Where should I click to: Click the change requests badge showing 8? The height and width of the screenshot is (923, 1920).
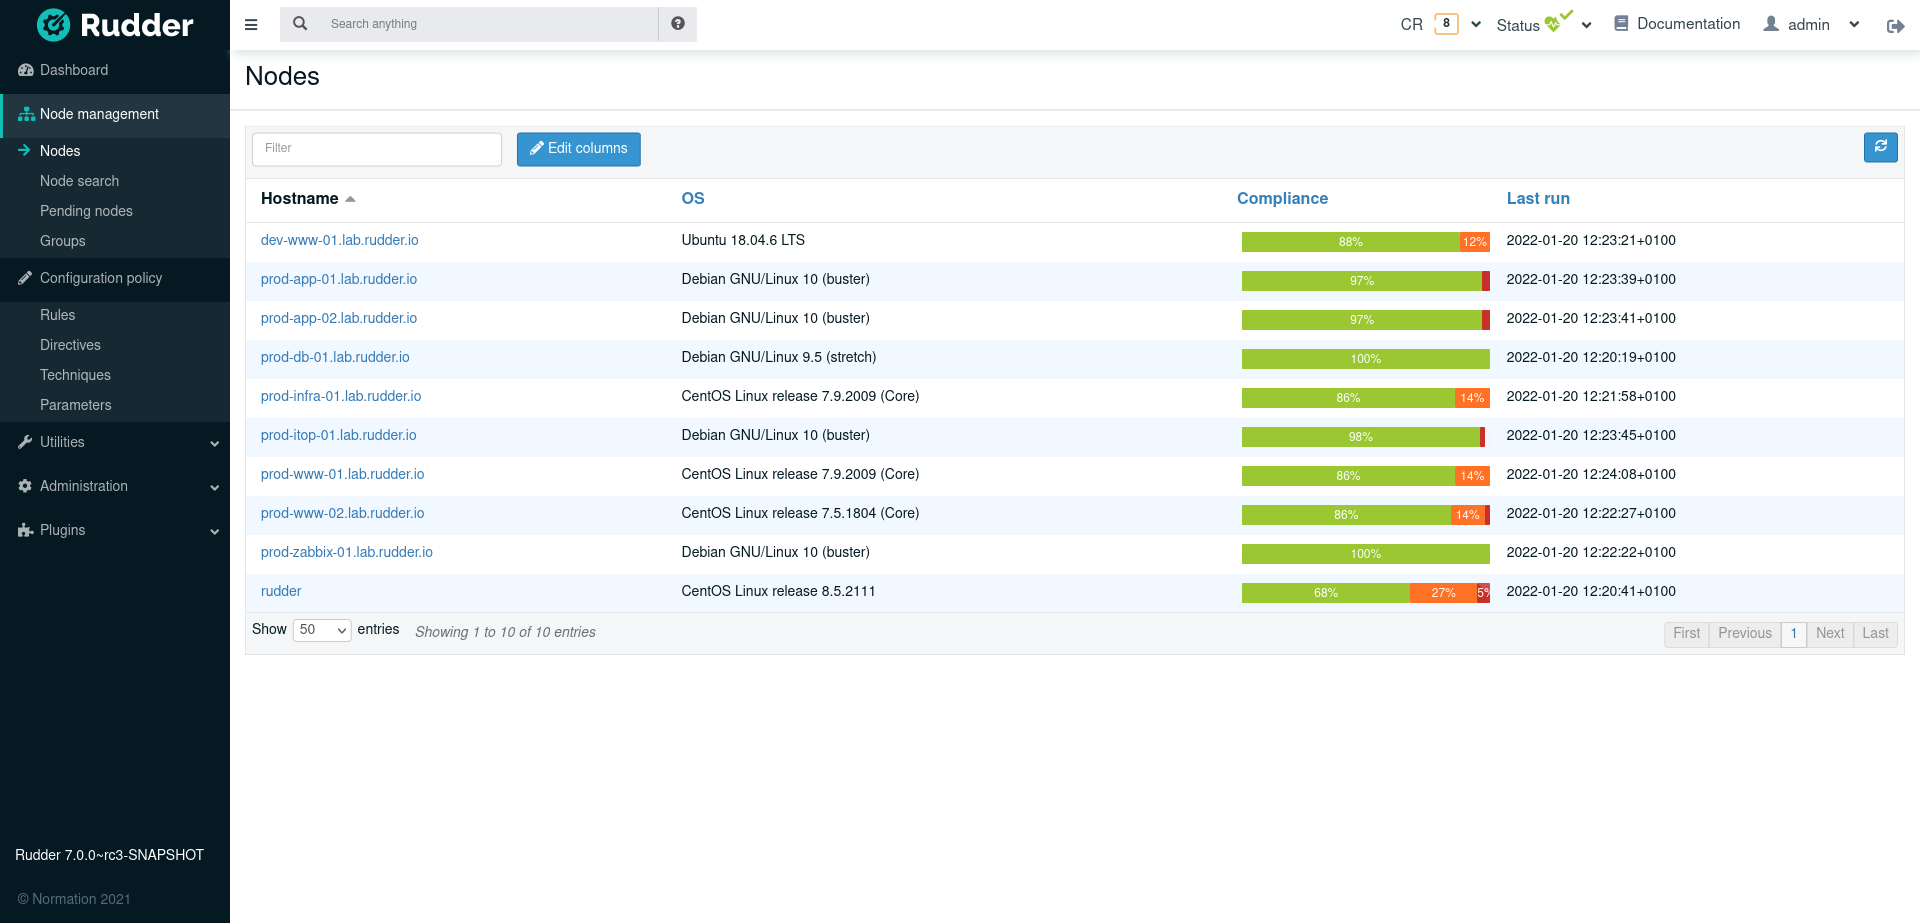click(x=1446, y=24)
